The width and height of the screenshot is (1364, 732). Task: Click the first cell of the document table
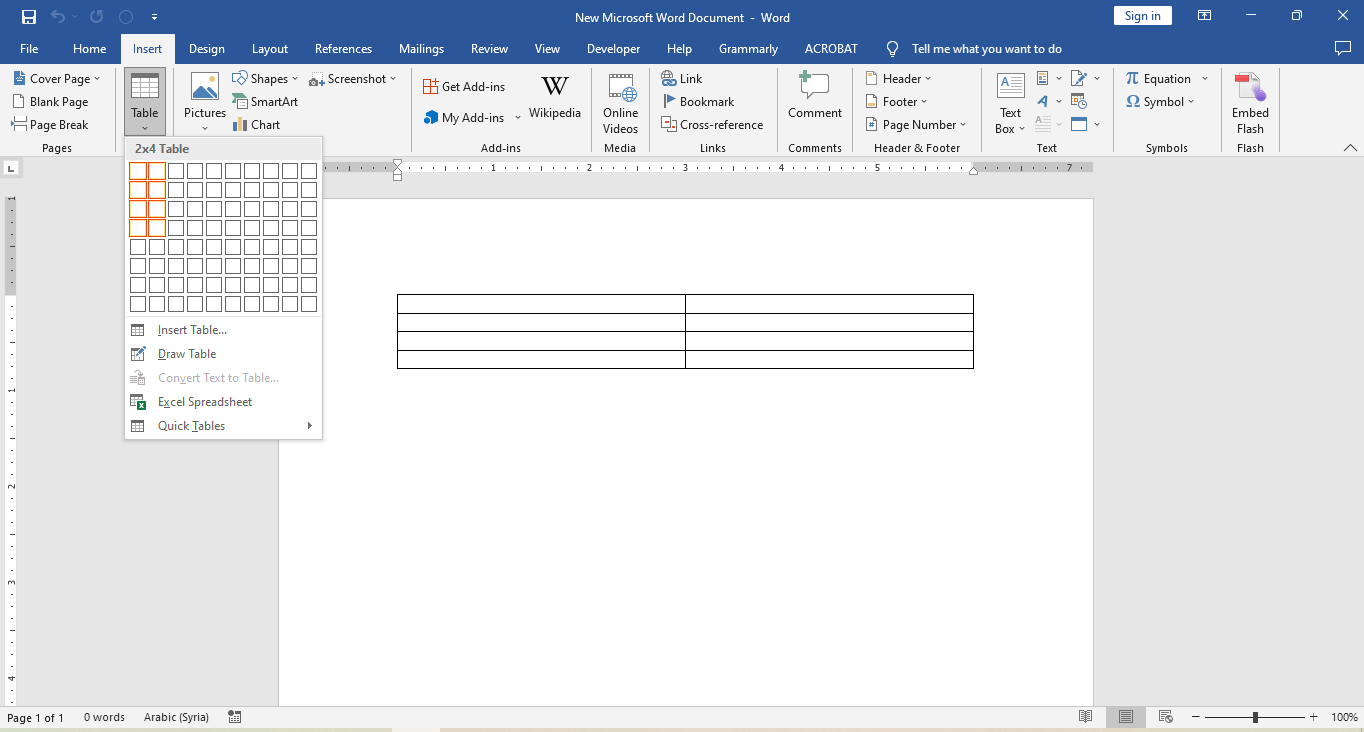[540, 304]
